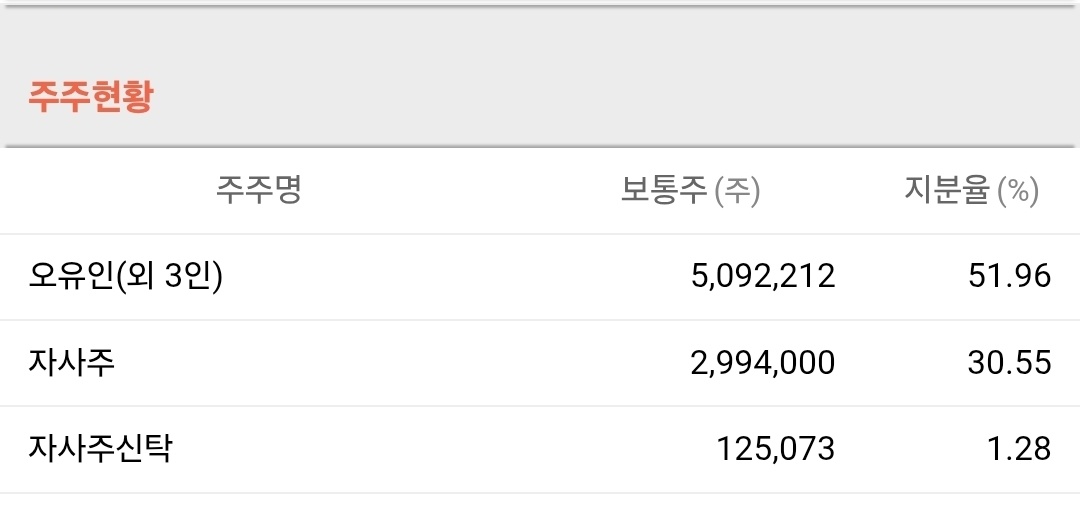Image resolution: width=1080 pixels, height=510 pixels.
Task: Select the 30.55 ownership percentage
Action: [x=1009, y=362]
